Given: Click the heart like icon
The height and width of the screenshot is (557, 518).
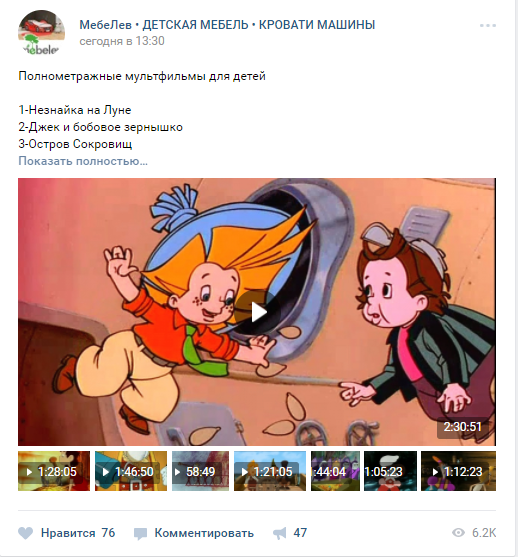Looking at the screenshot, I should click(26, 533).
